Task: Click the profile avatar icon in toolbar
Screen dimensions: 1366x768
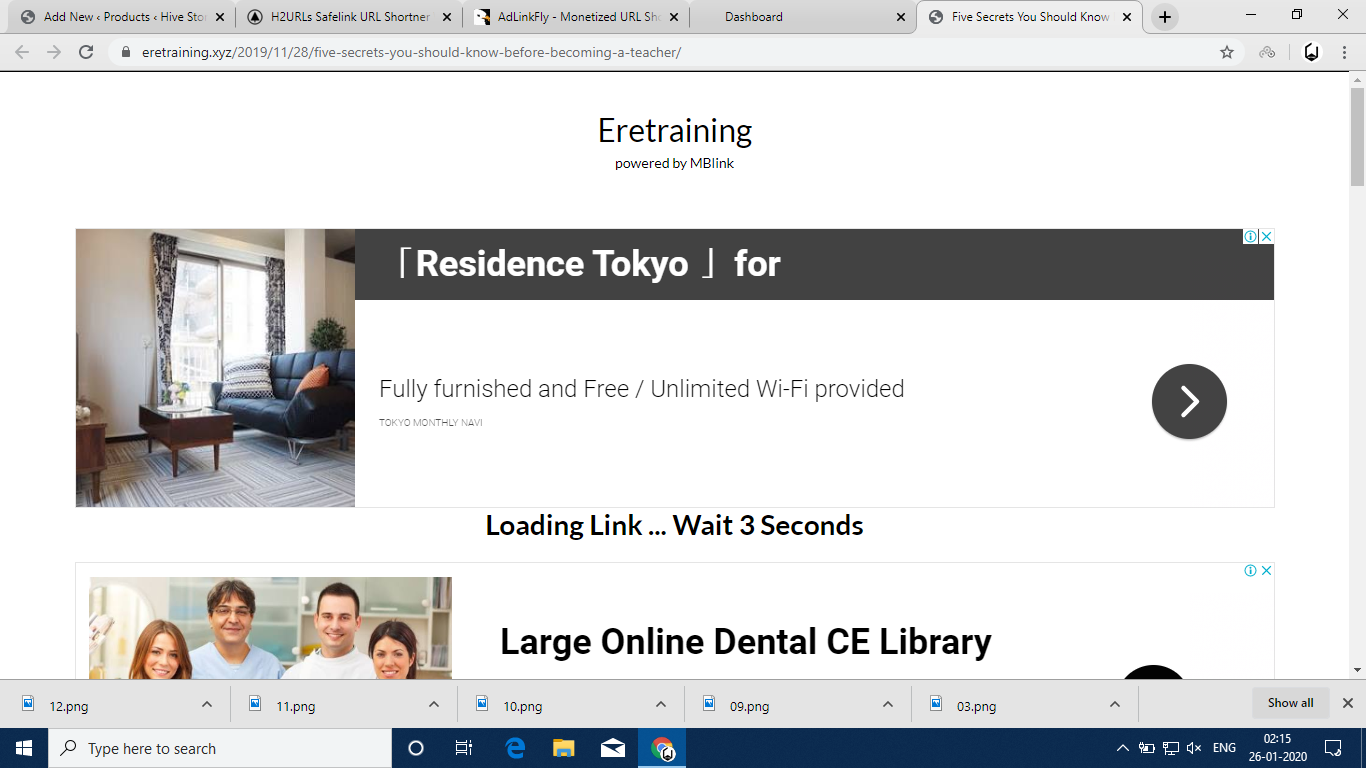Action: pos(1311,52)
